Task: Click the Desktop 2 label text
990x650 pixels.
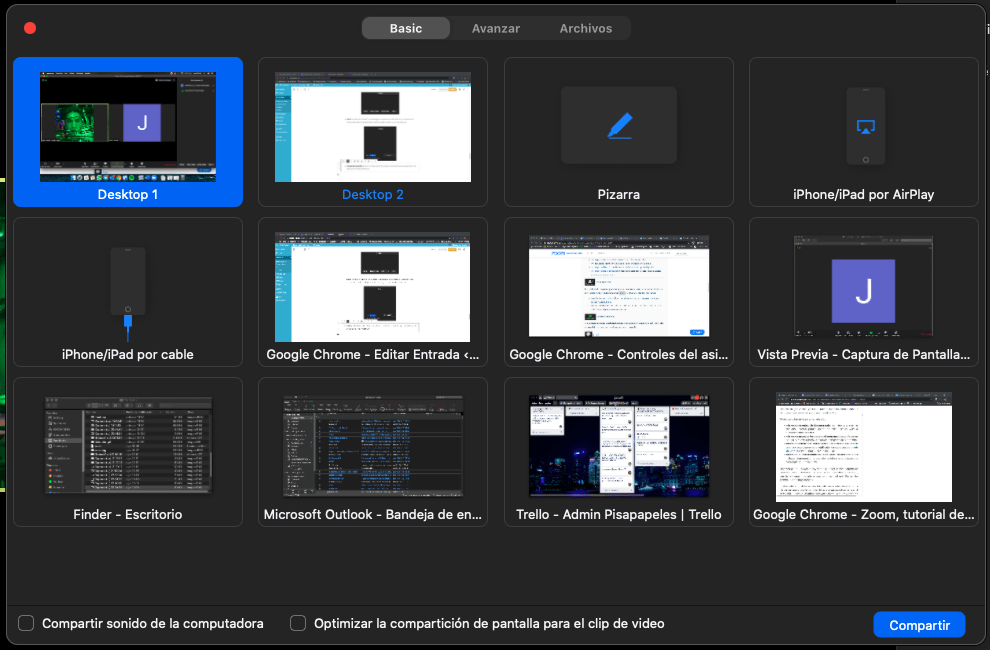Action: click(x=373, y=195)
